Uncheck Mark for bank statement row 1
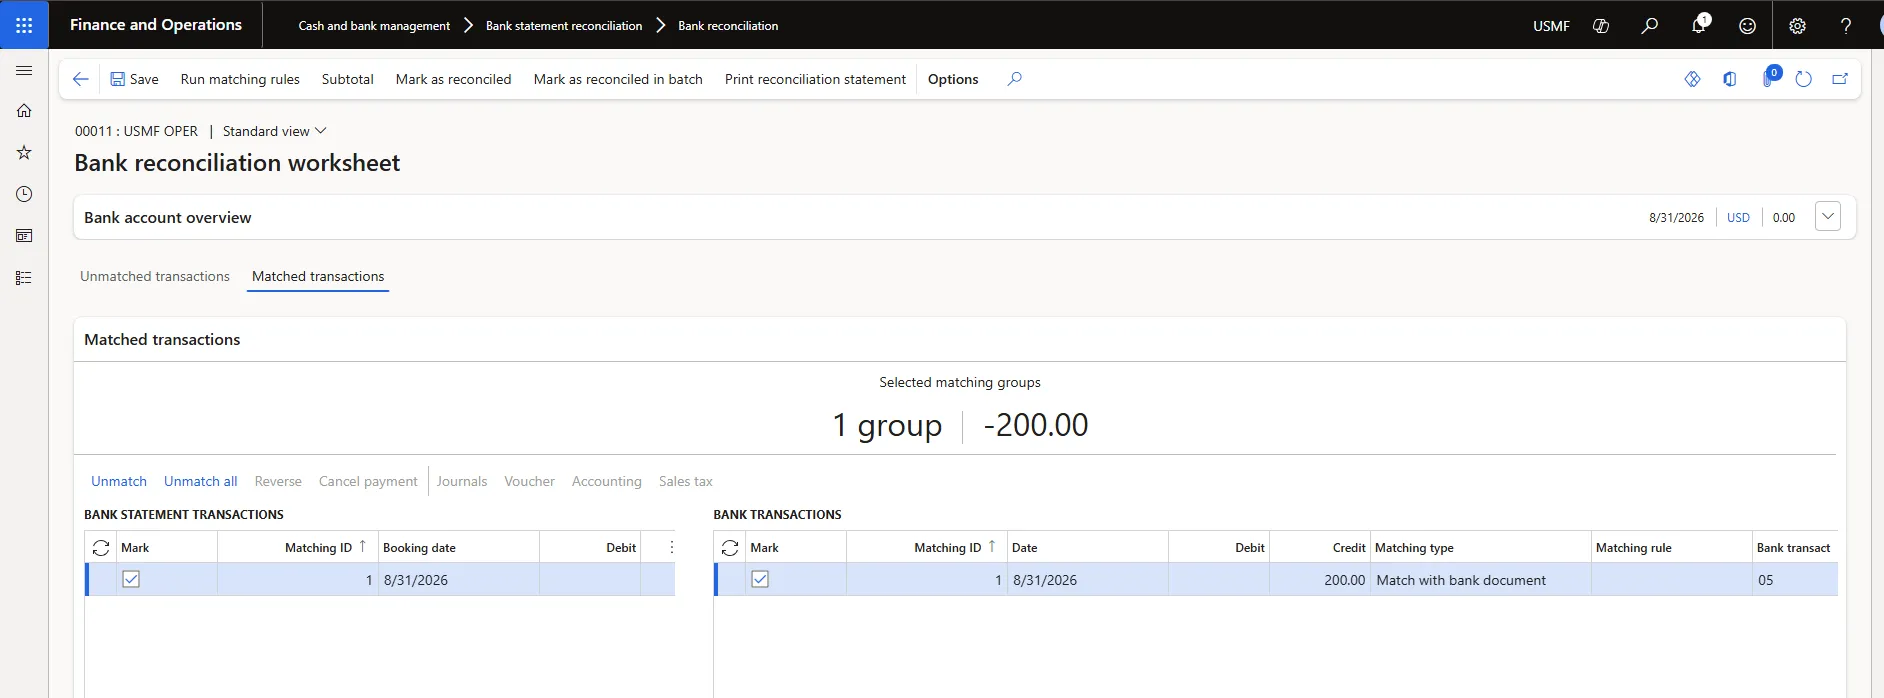 131,579
